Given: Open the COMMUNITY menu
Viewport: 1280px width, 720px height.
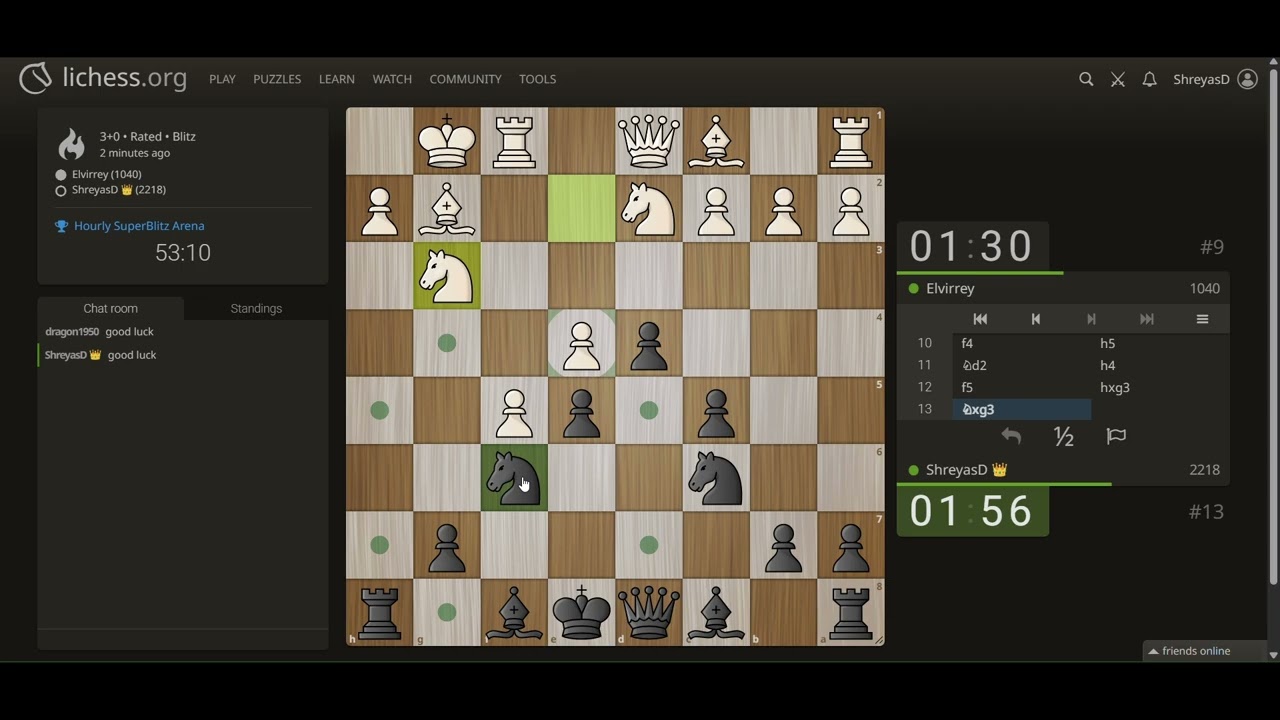Looking at the screenshot, I should click(465, 79).
